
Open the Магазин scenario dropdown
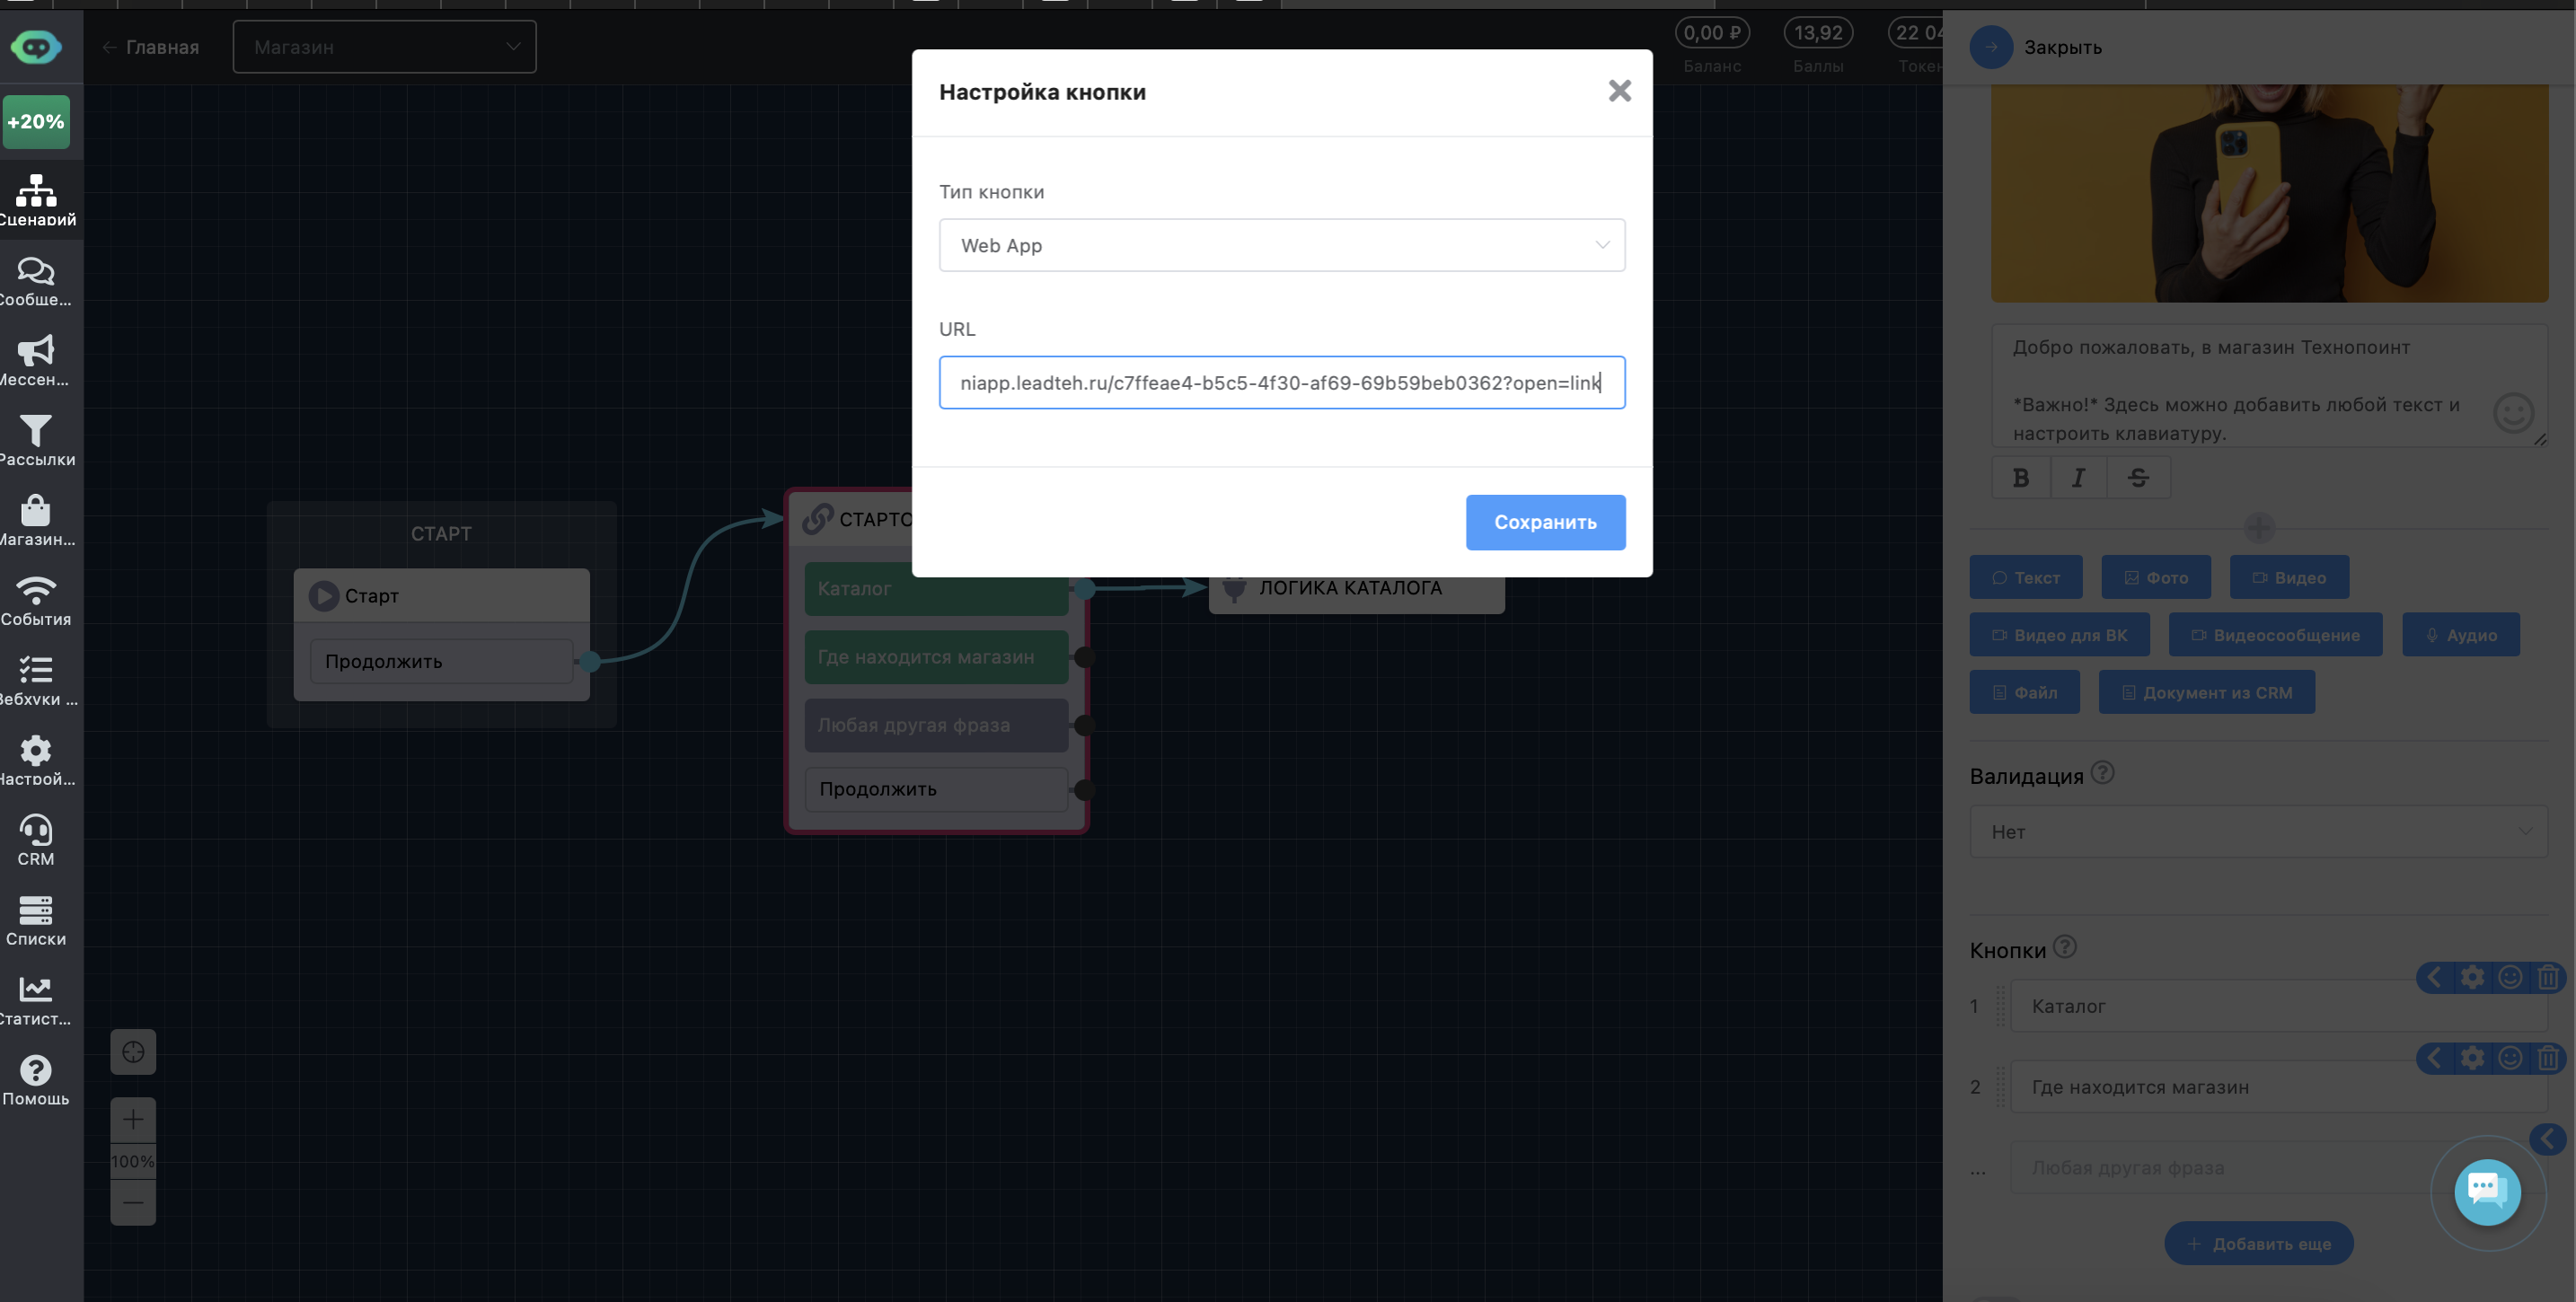click(x=384, y=47)
